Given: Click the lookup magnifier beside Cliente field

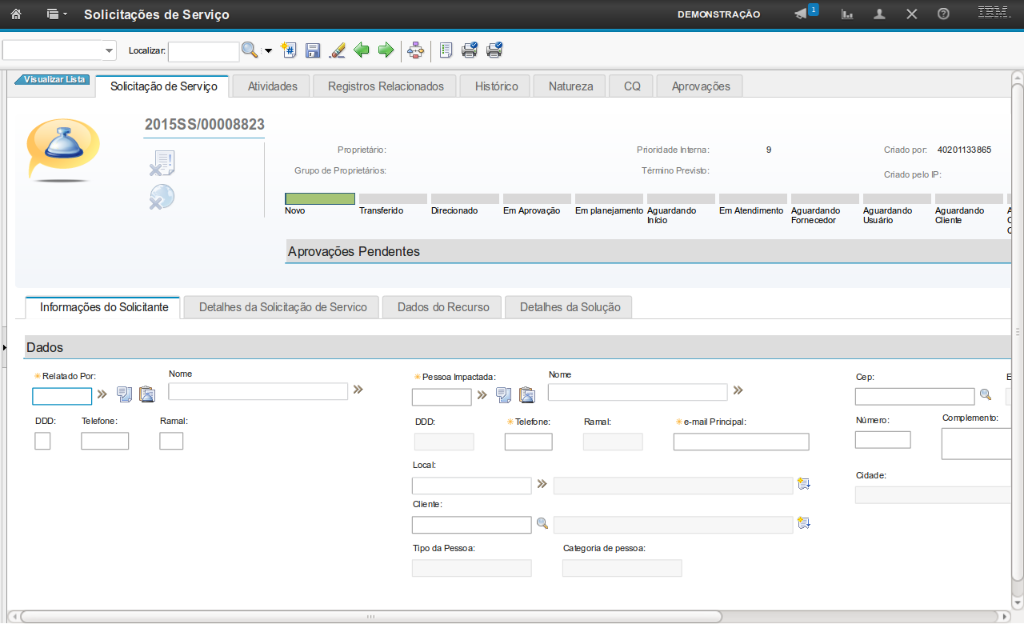Looking at the screenshot, I should tap(542, 523).
